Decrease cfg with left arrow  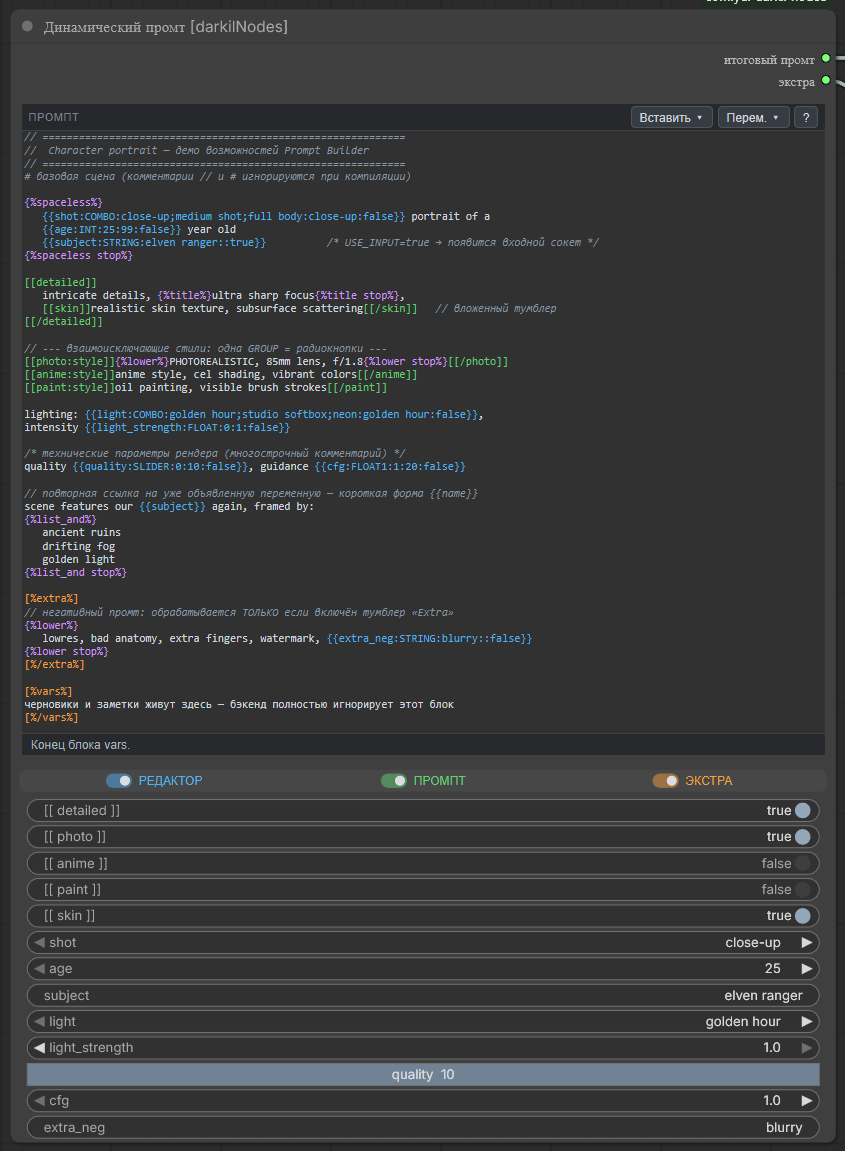pos(39,1100)
